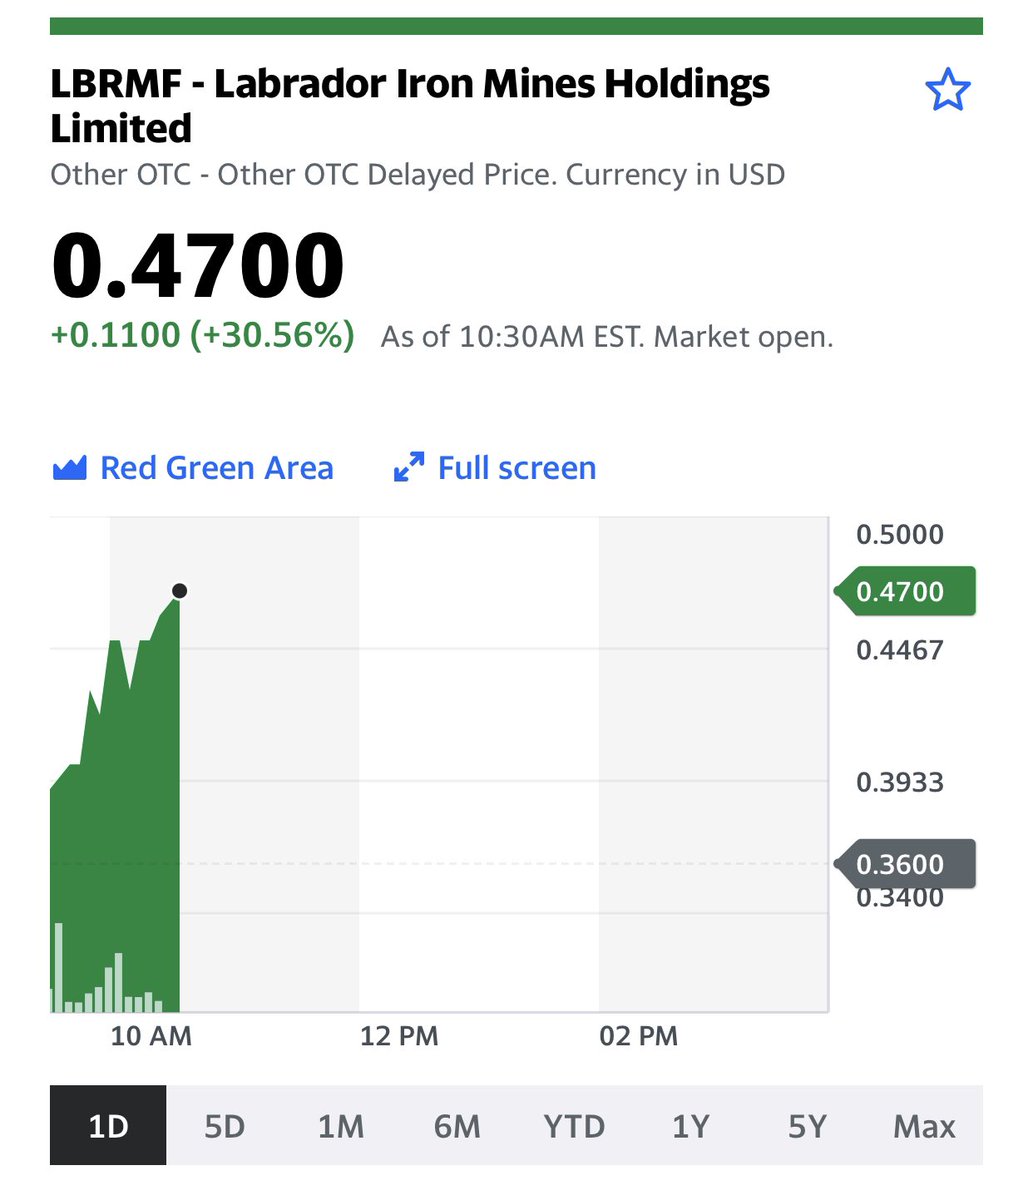Click the 10 AM time axis label
1033x1200 pixels.
click(x=151, y=1036)
